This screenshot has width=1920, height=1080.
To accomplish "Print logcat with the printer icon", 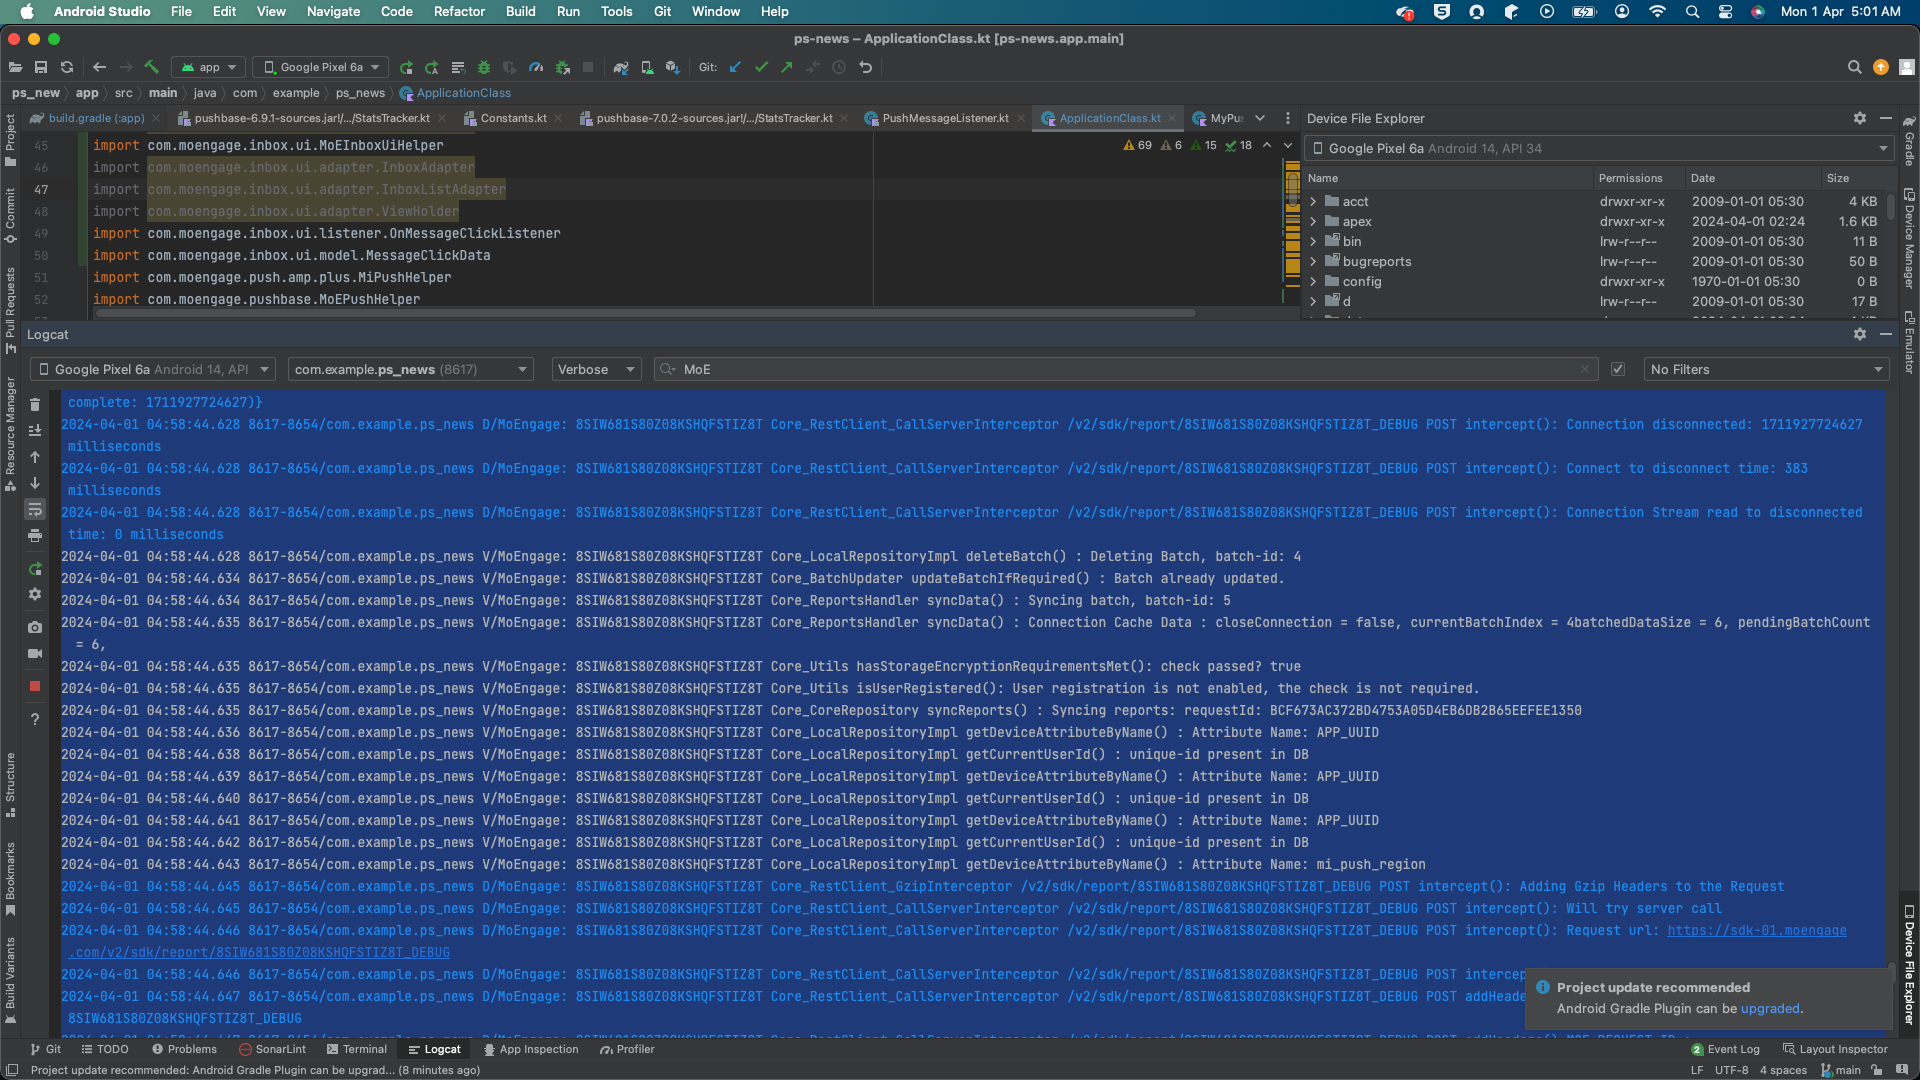I will [35, 536].
